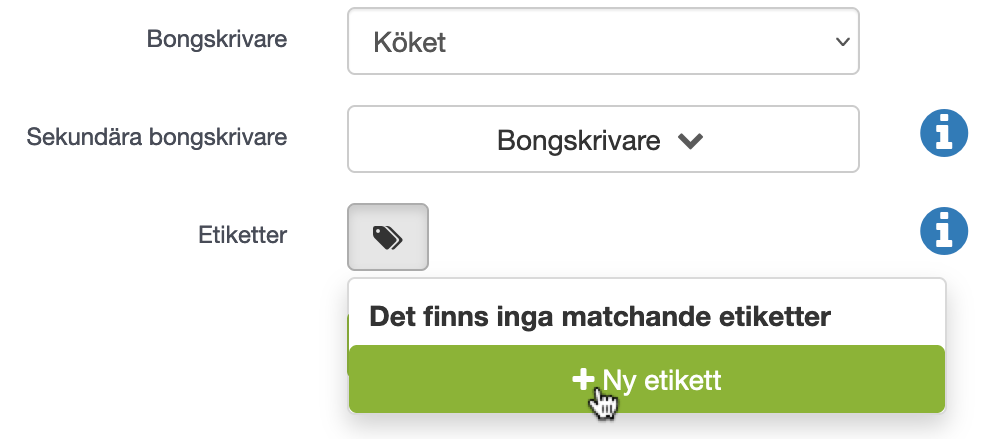Click the Bongskrivare field label

(217, 39)
